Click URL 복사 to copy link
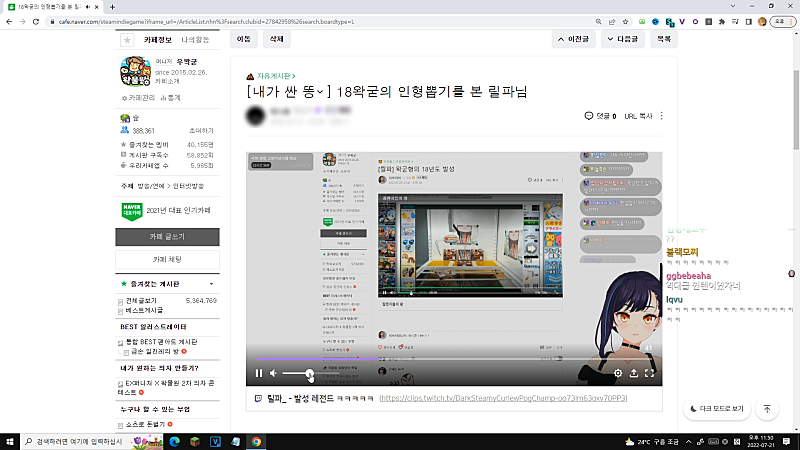800x450 pixels. click(x=638, y=116)
